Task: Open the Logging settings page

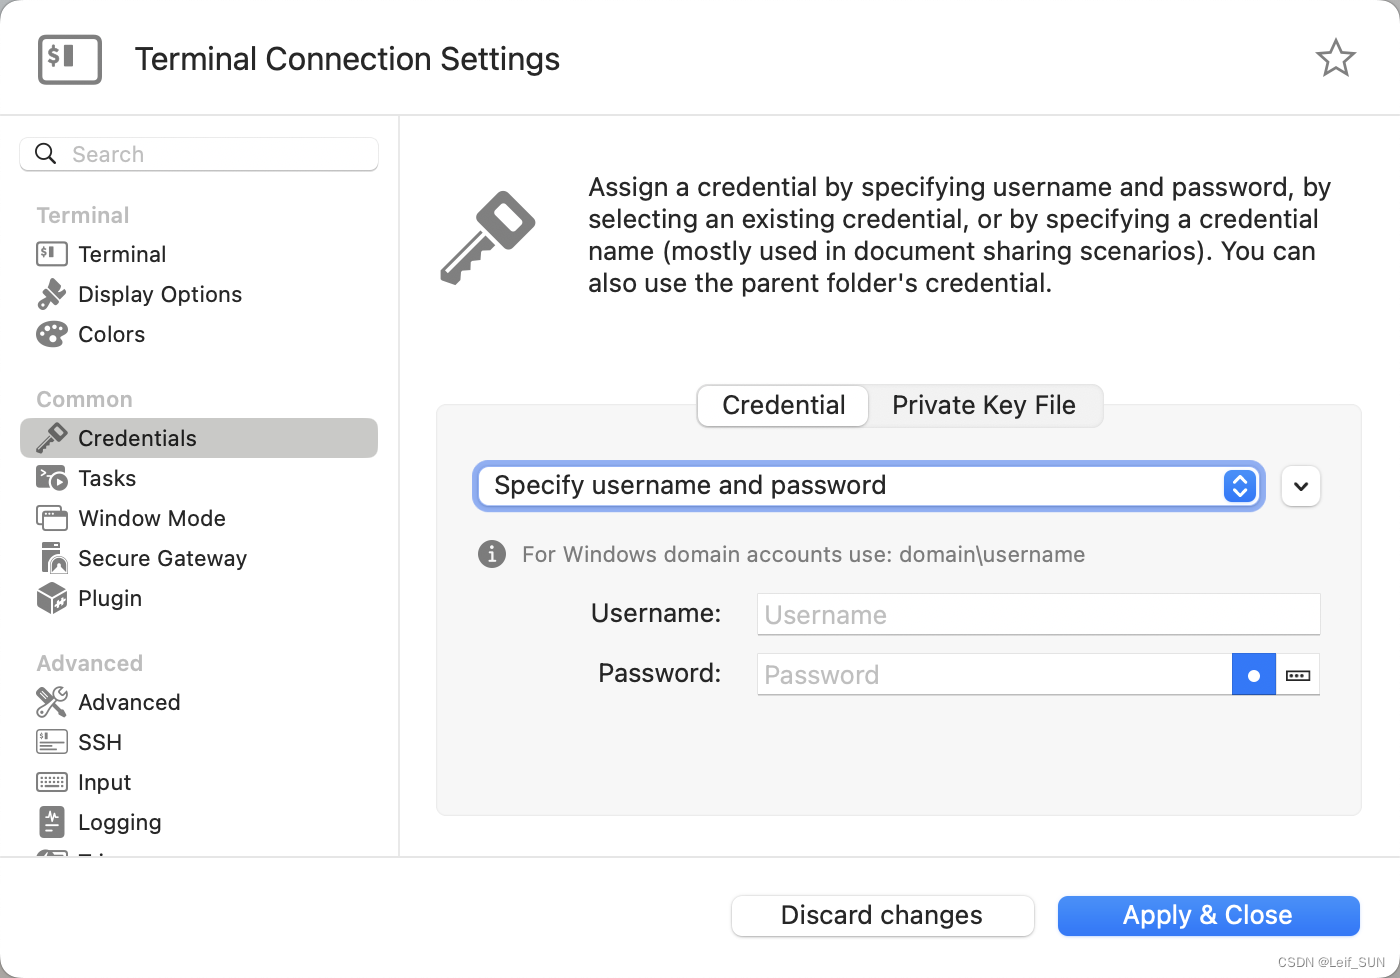Action: [x=119, y=822]
